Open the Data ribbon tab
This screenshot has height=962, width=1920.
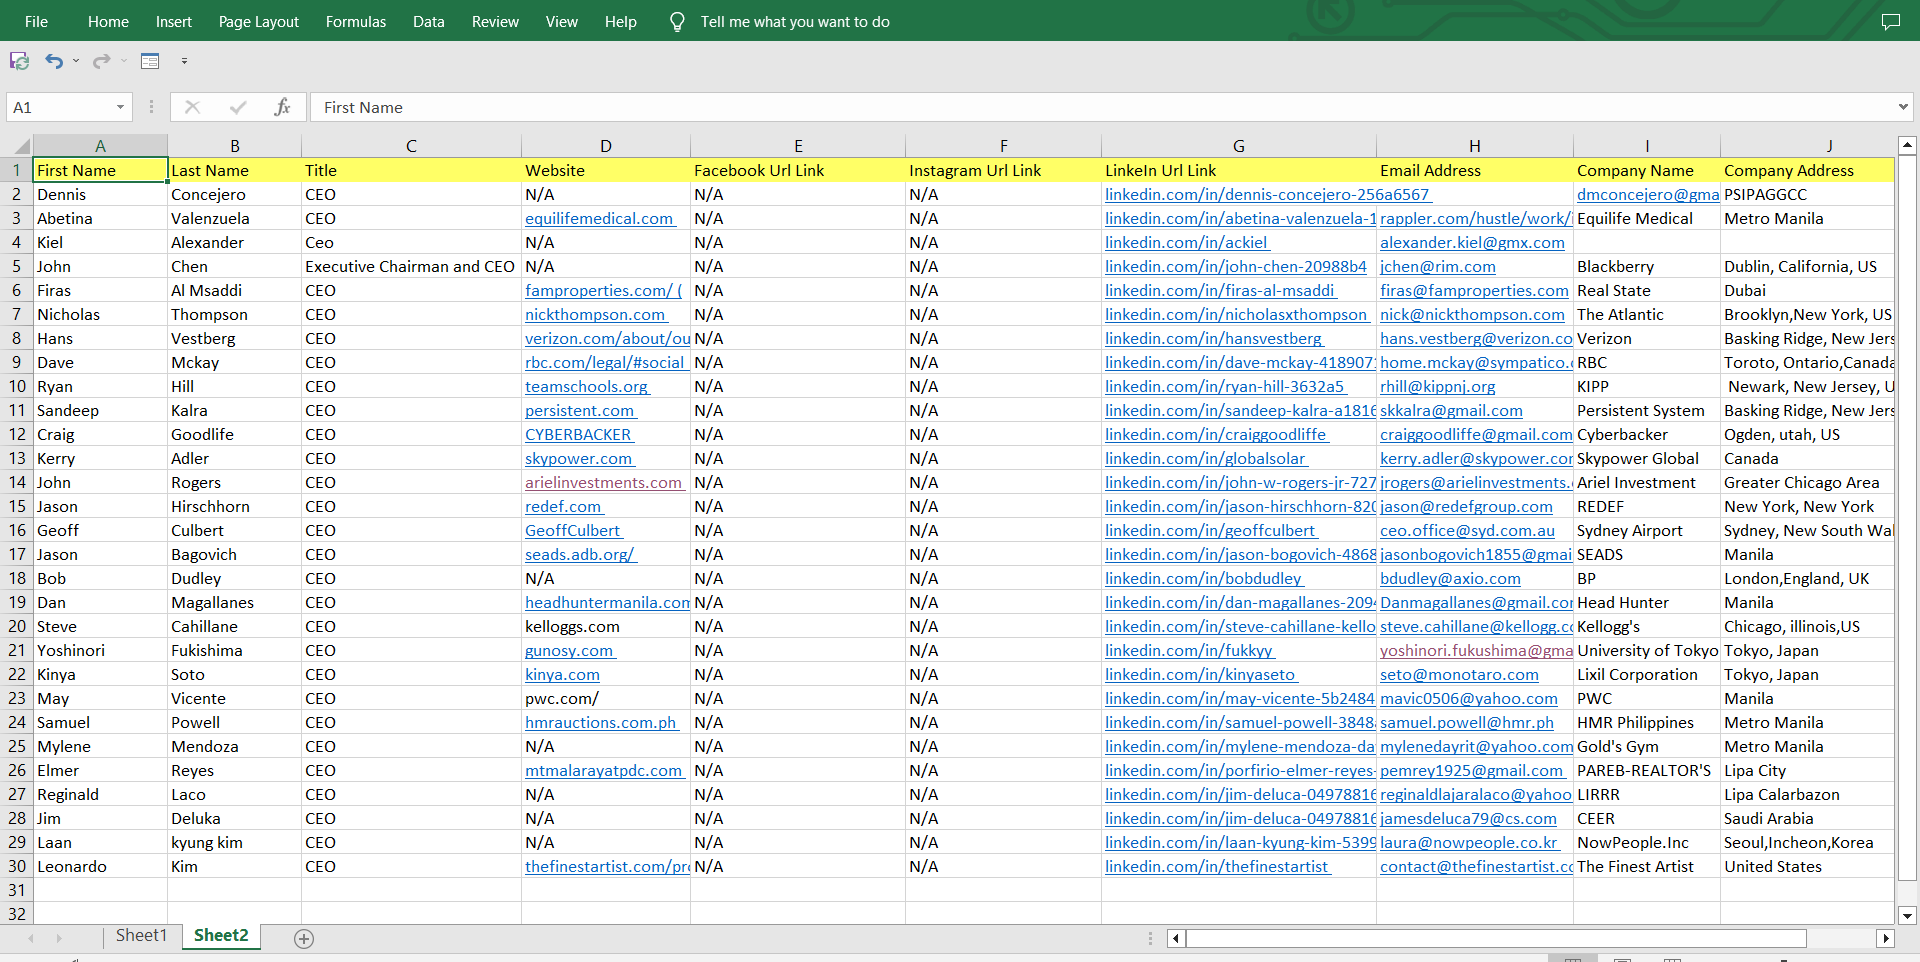429,22
